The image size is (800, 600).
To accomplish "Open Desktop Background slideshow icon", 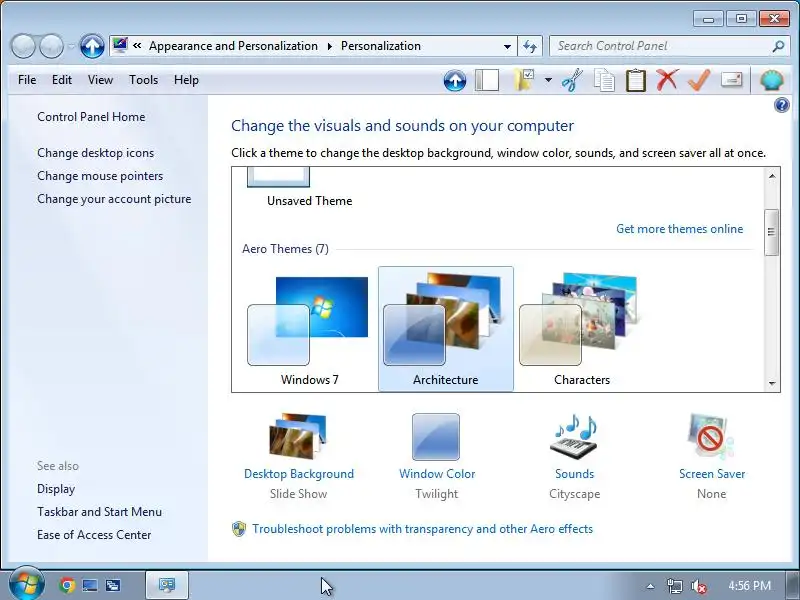I will (298, 437).
